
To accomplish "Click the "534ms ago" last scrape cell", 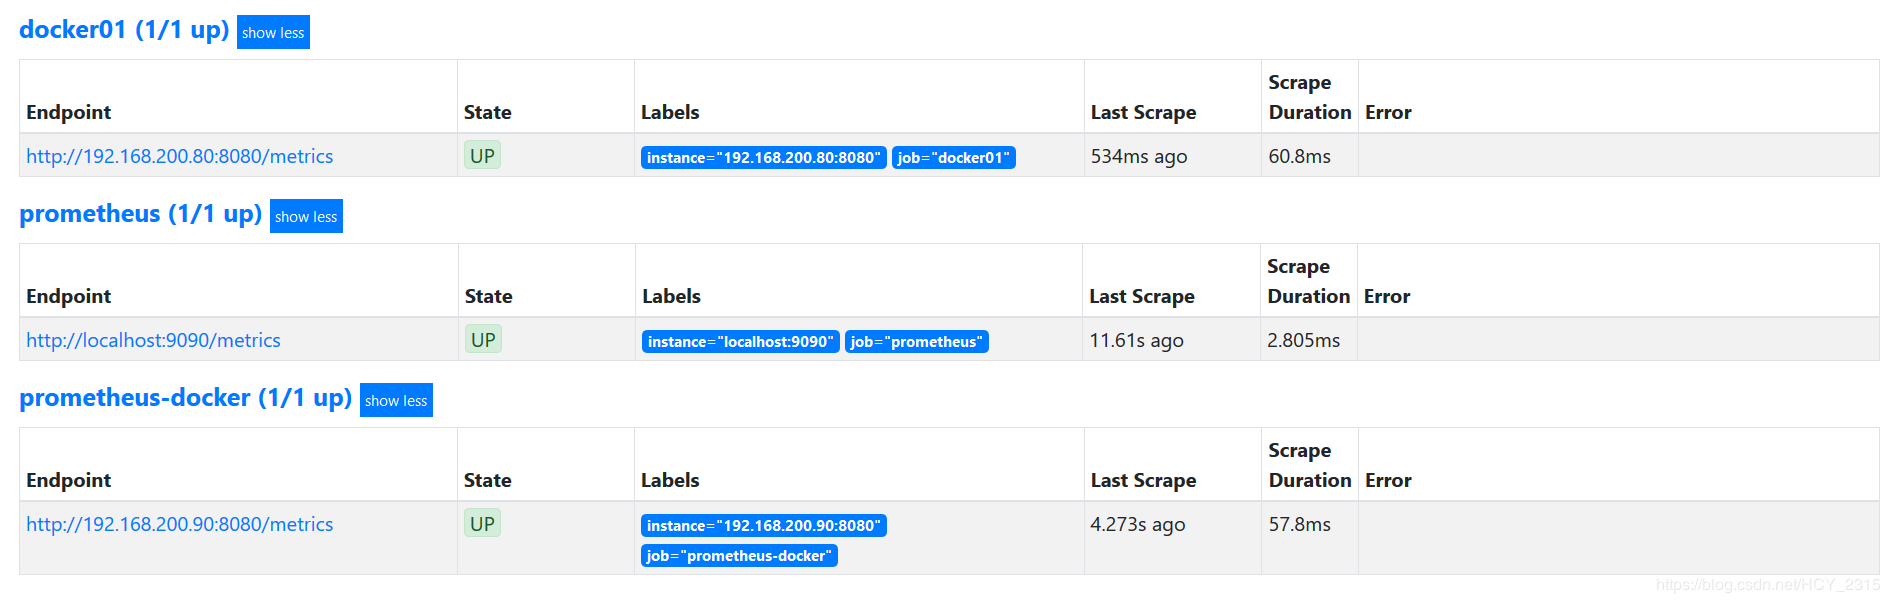I will pyautogui.click(x=1139, y=156).
